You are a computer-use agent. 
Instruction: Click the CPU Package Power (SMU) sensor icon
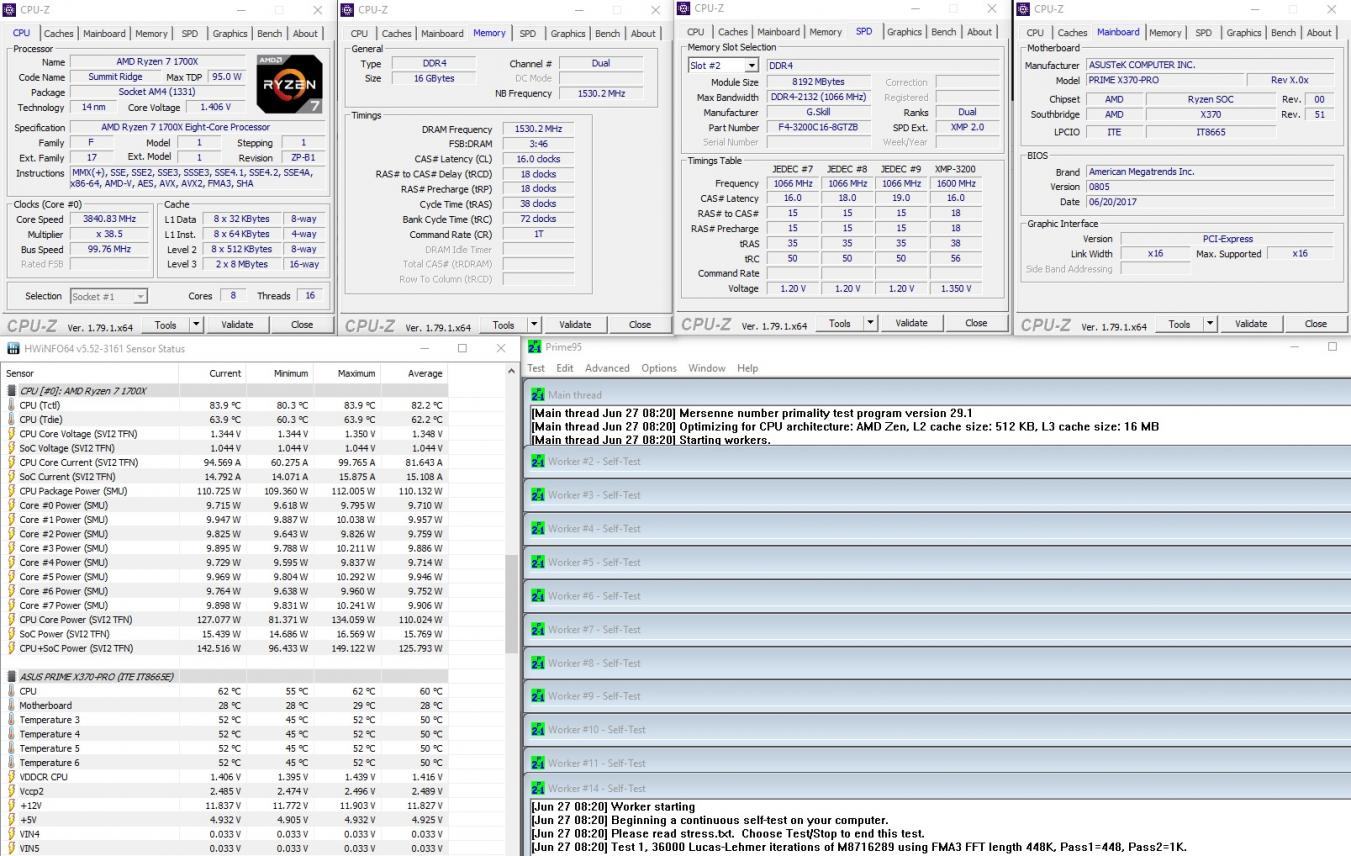[x=11, y=491]
